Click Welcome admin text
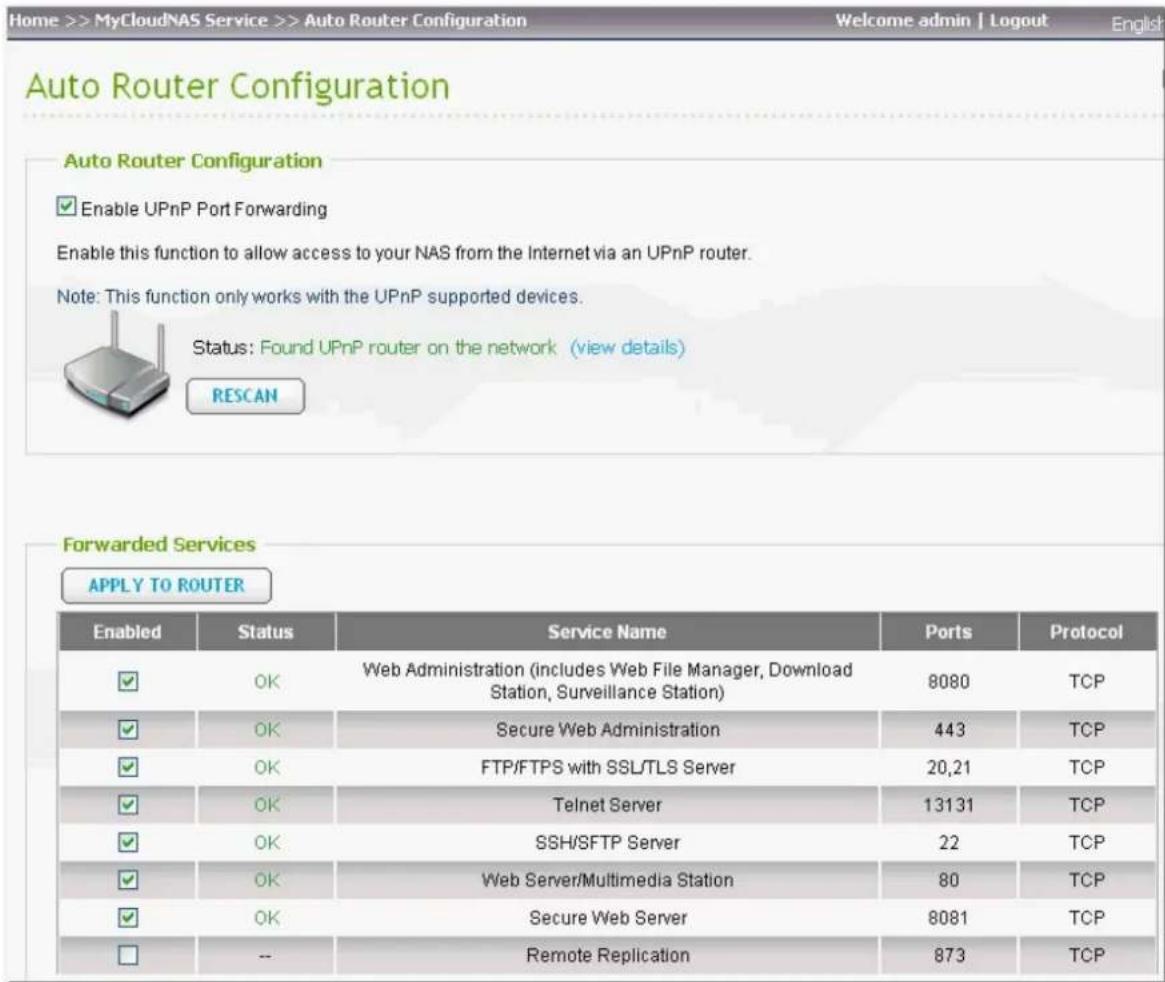Viewport: 1165px width, 982px height. (x=903, y=21)
